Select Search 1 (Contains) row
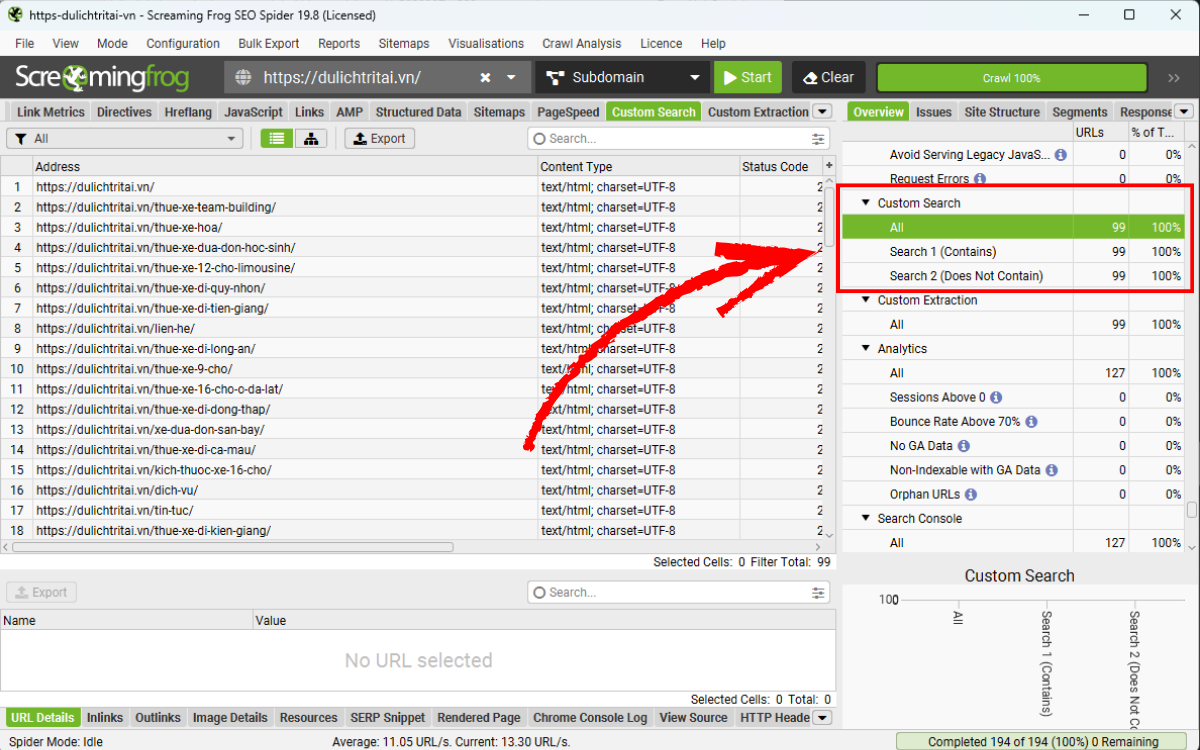Viewport: 1200px width, 750px height. click(x=943, y=252)
